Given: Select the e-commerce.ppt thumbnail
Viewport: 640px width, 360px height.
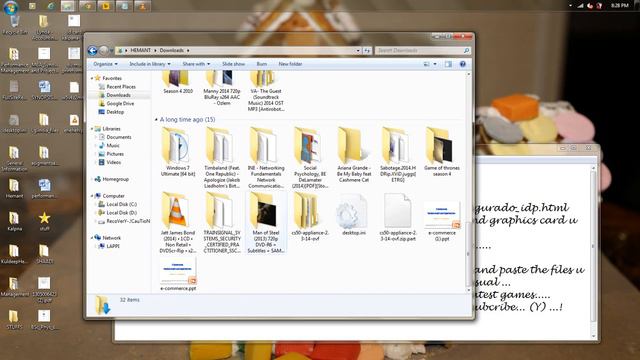Looking at the screenshot, I should [x=178, y=274].
